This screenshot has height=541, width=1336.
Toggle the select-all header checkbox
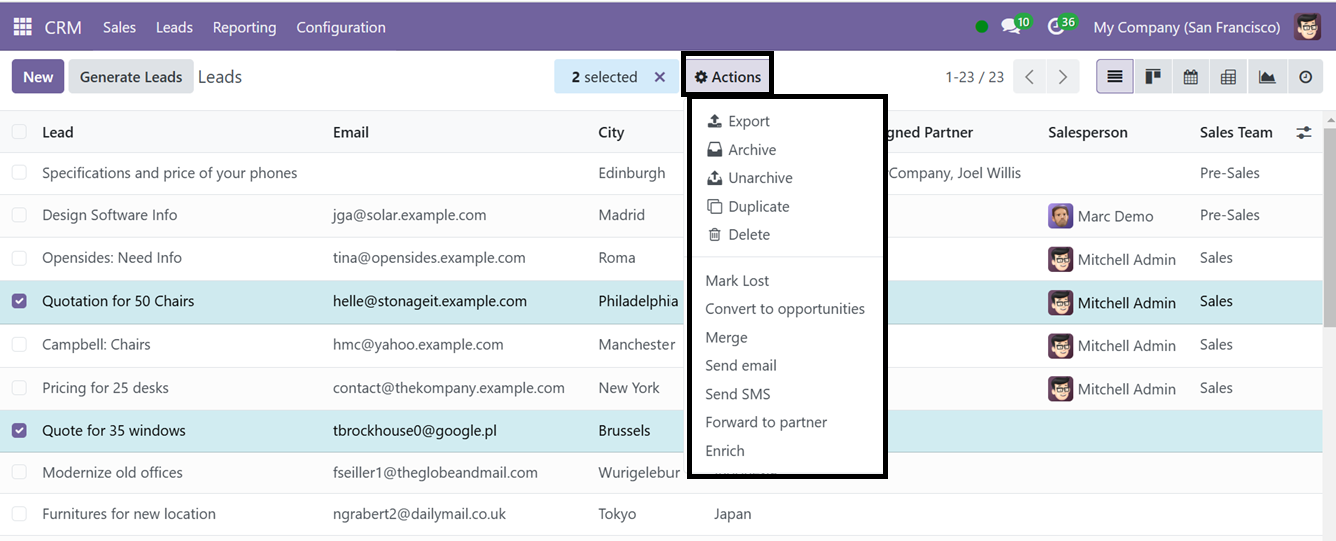point(19,132)
